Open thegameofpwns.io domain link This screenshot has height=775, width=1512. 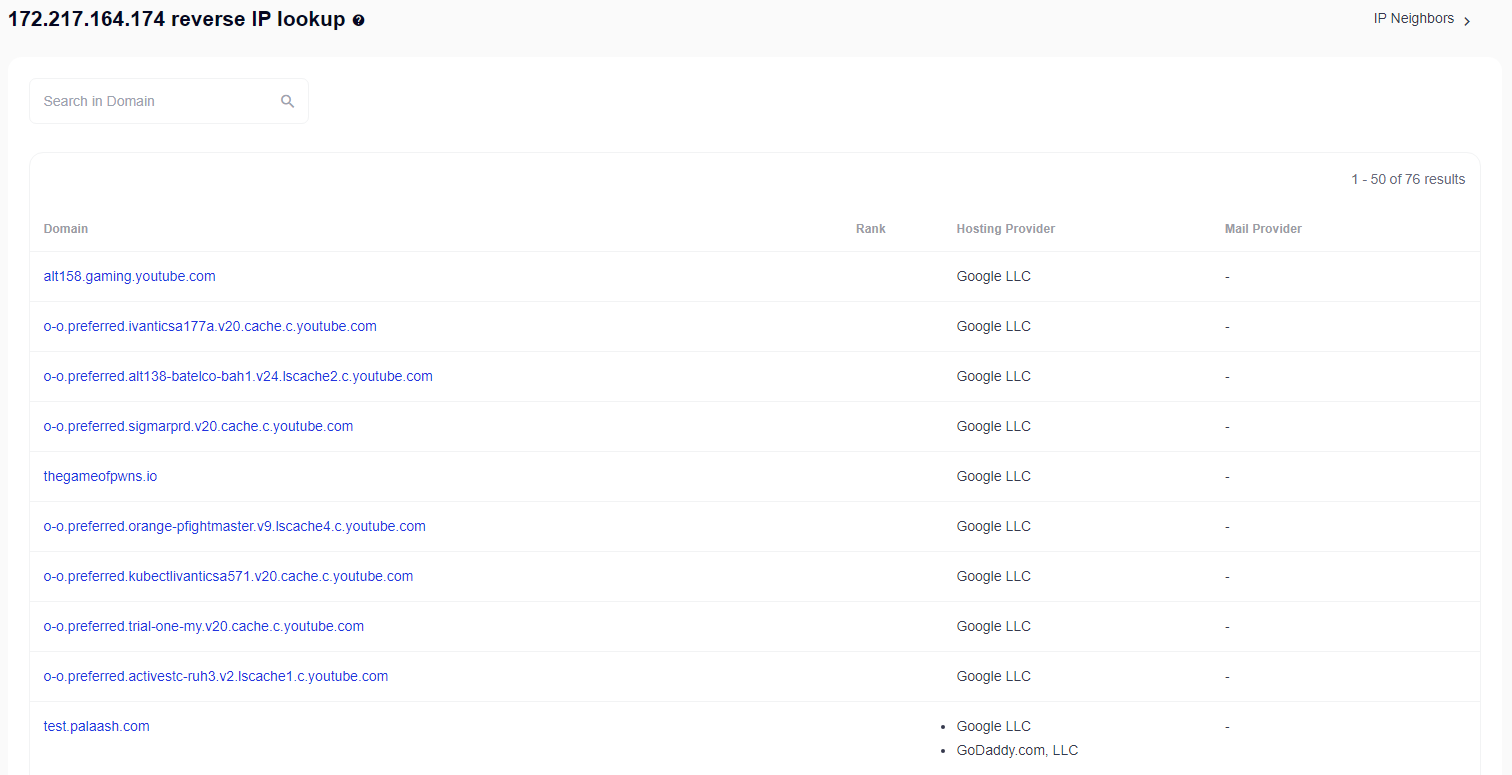click(x=100, y=476)
